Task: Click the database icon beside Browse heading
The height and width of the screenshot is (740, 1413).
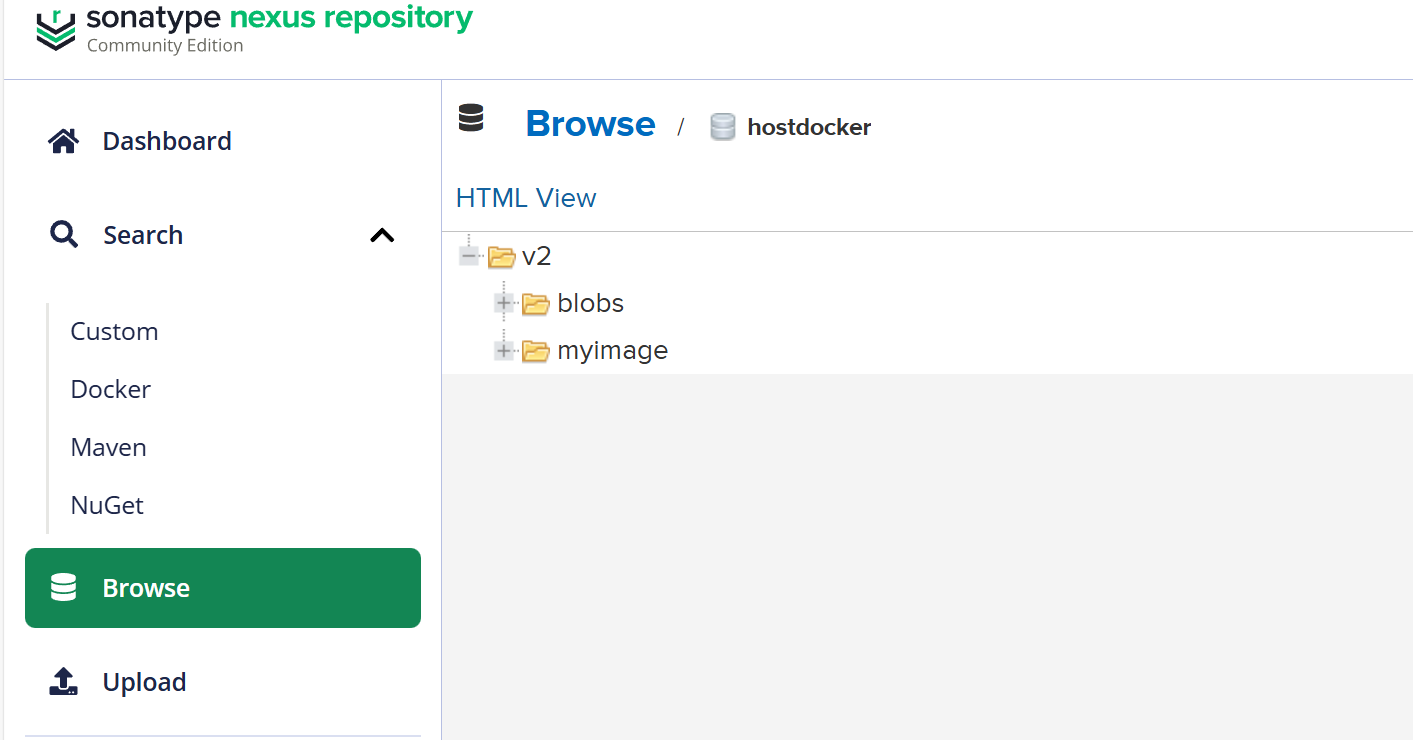Action: click(x=471, y=118)
